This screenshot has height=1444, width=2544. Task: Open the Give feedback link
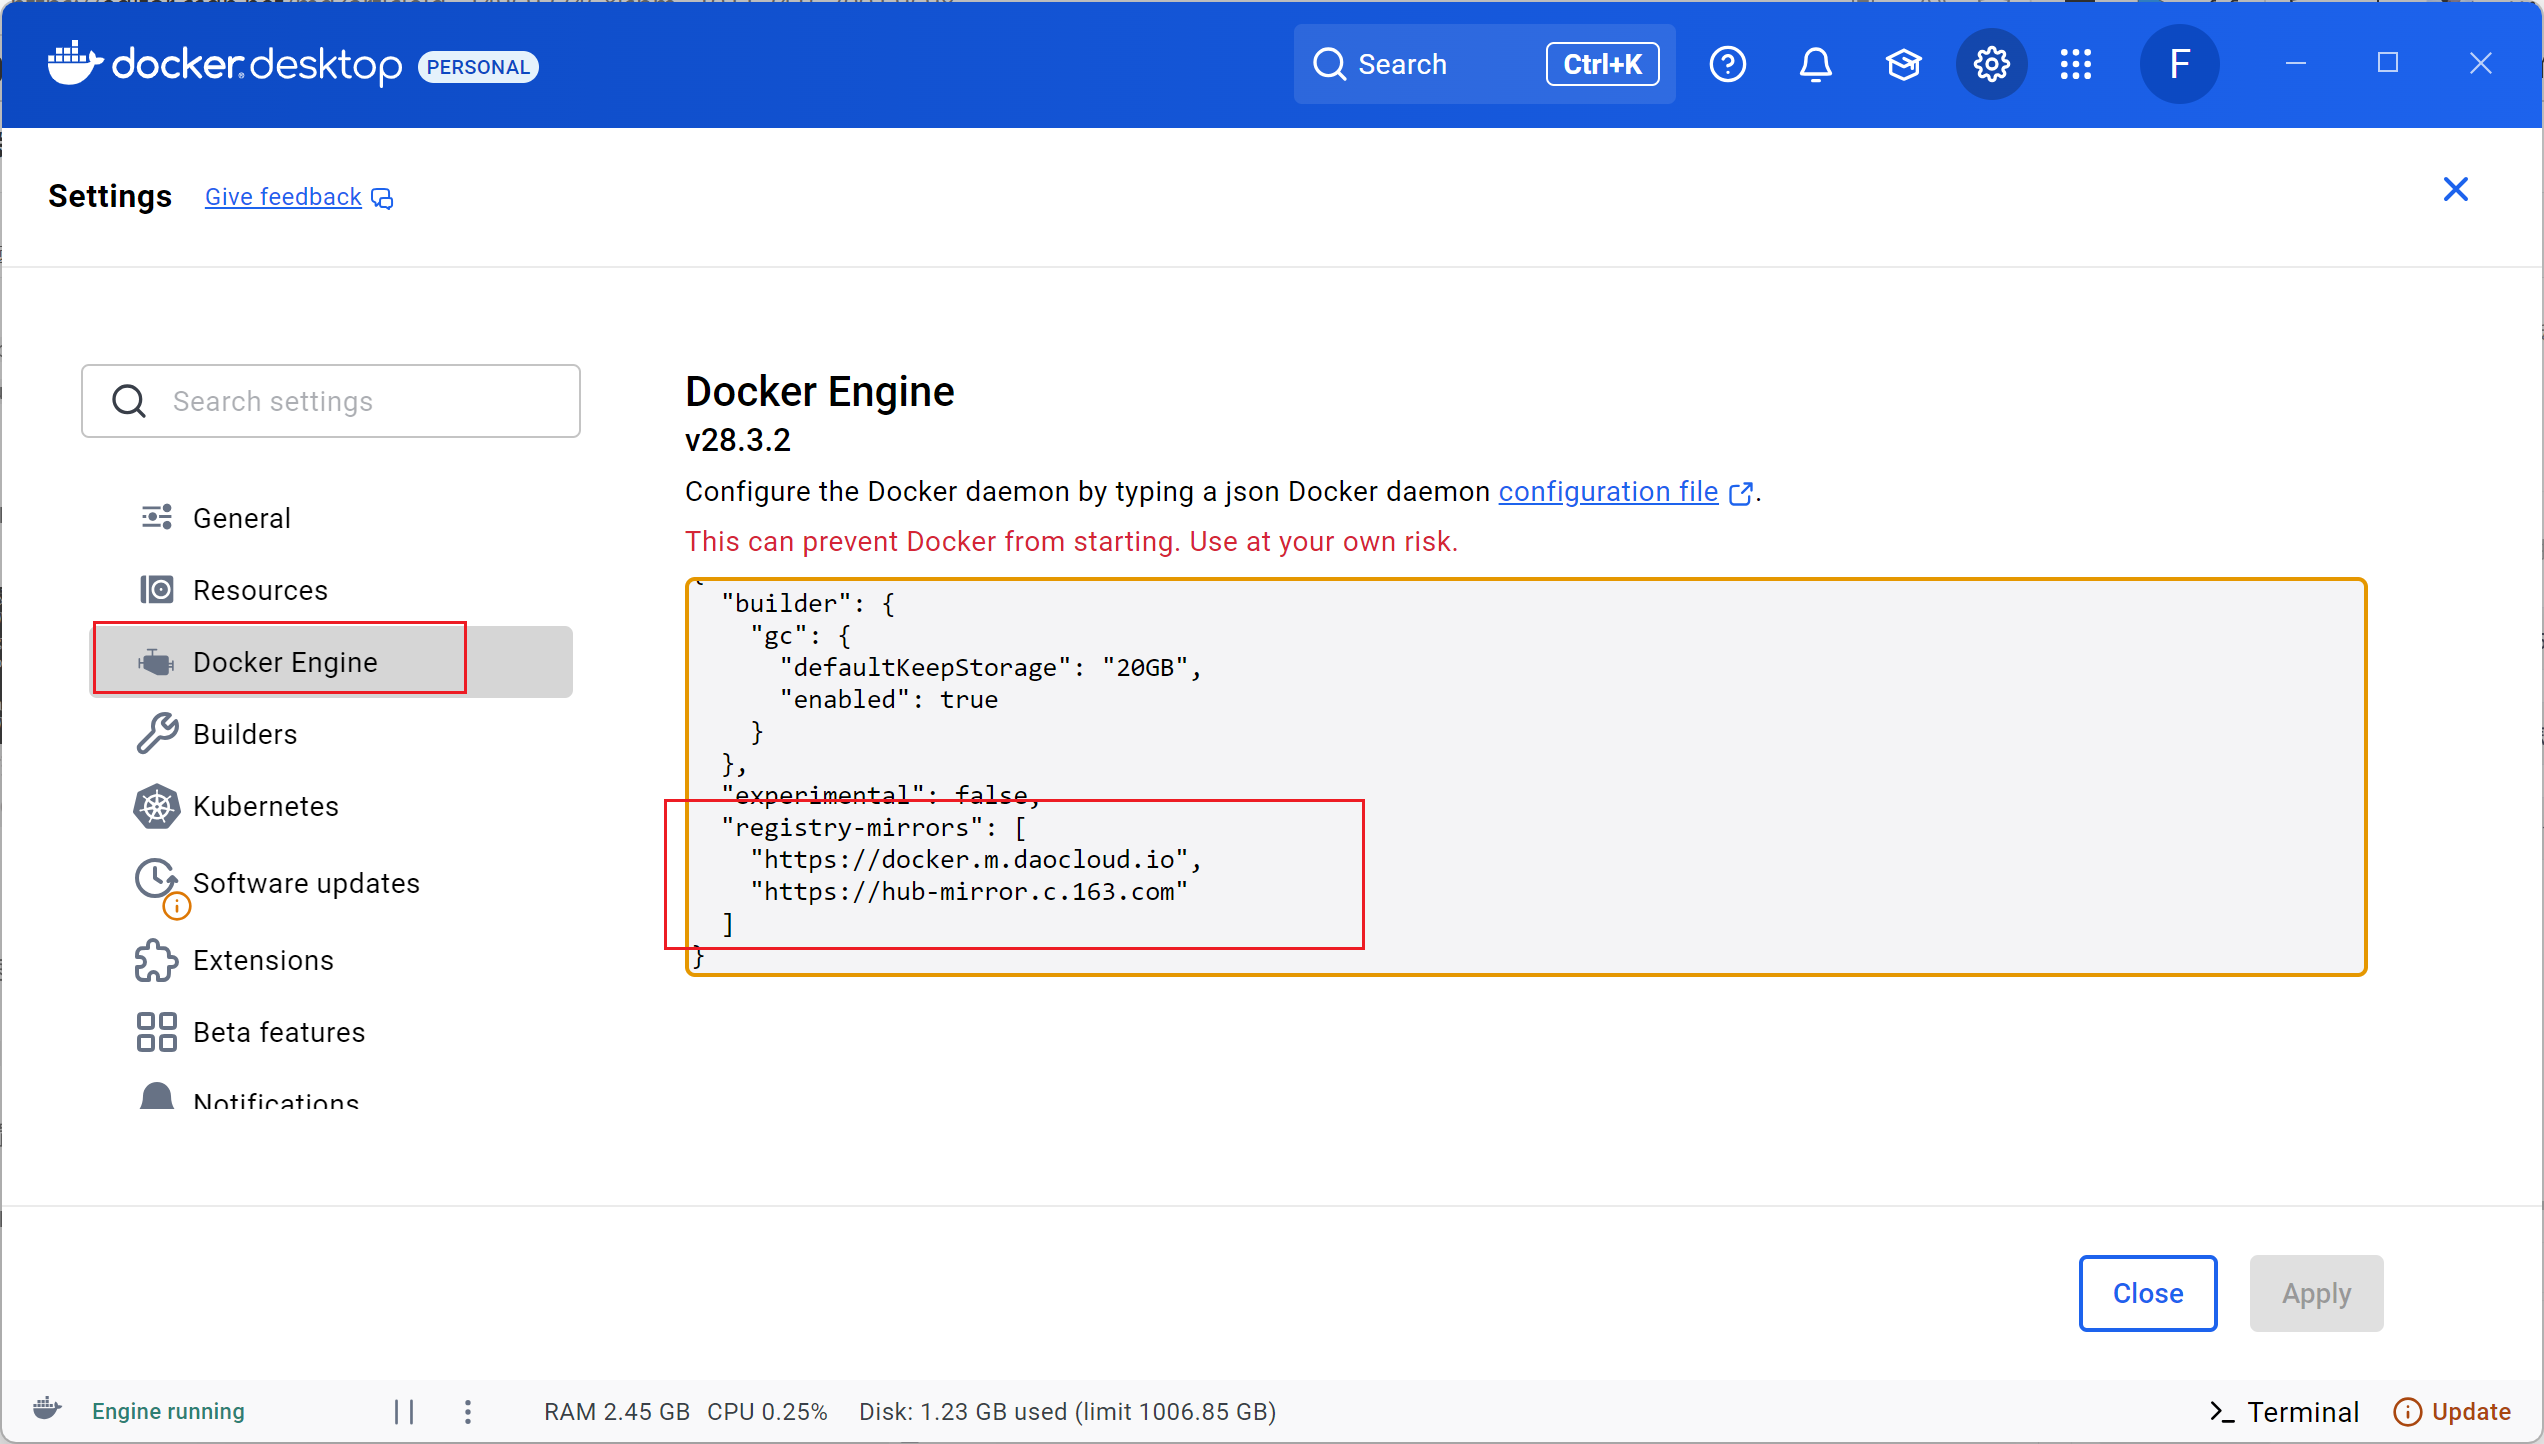(x=283, y=197)
